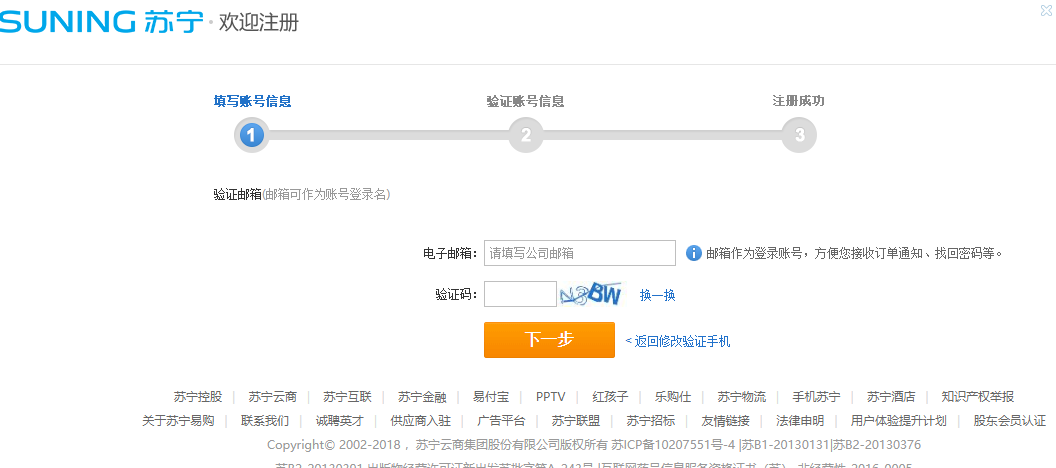Click the 填写账号信息 step label
1056x468 pixels.
click(252, 101)
